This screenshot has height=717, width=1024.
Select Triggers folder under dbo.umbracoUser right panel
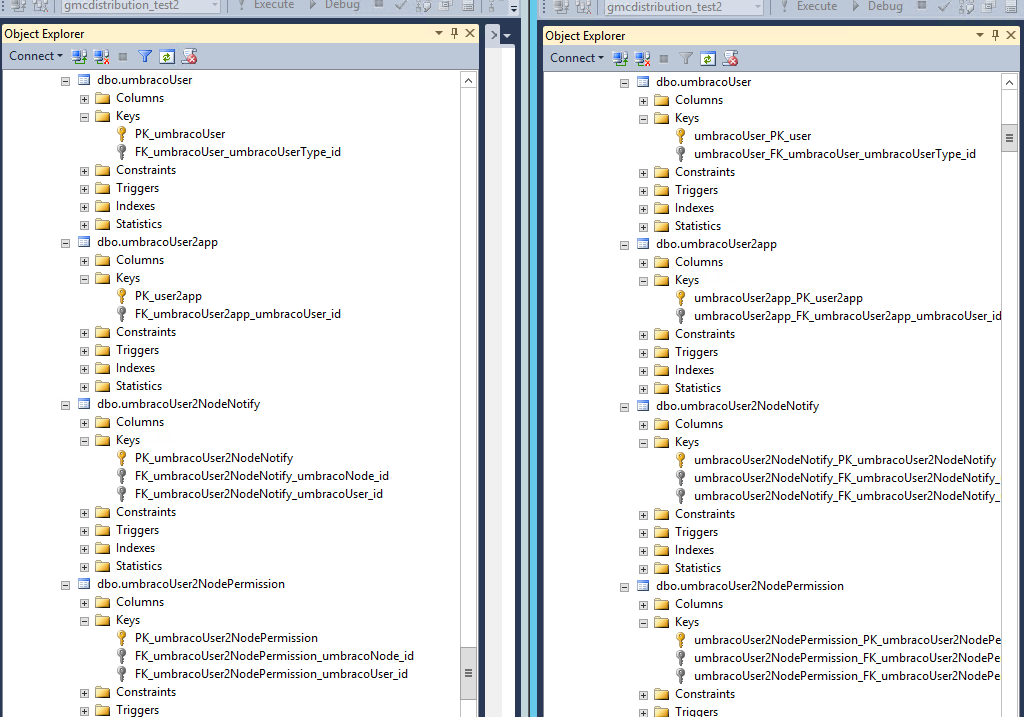[x=696, y=190]
